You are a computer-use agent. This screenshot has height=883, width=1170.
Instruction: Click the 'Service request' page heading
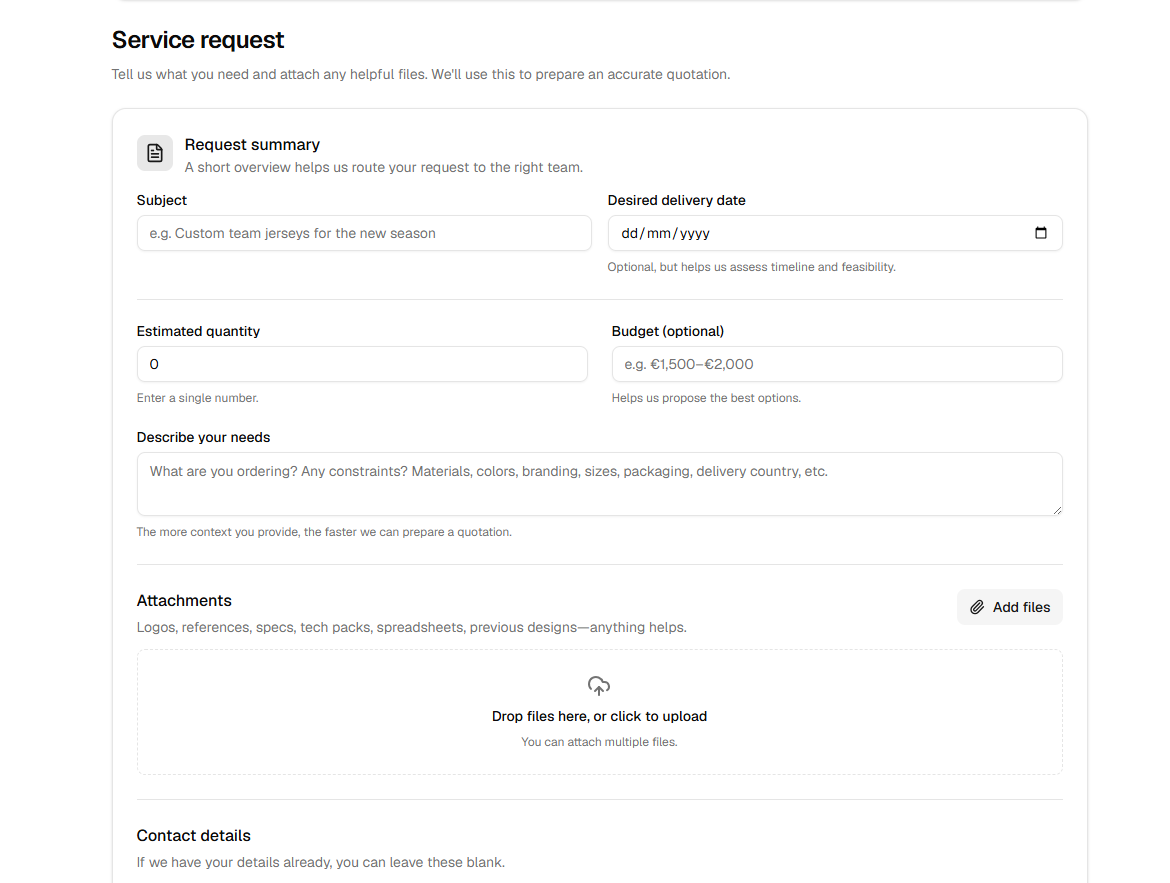click(198, 39)
